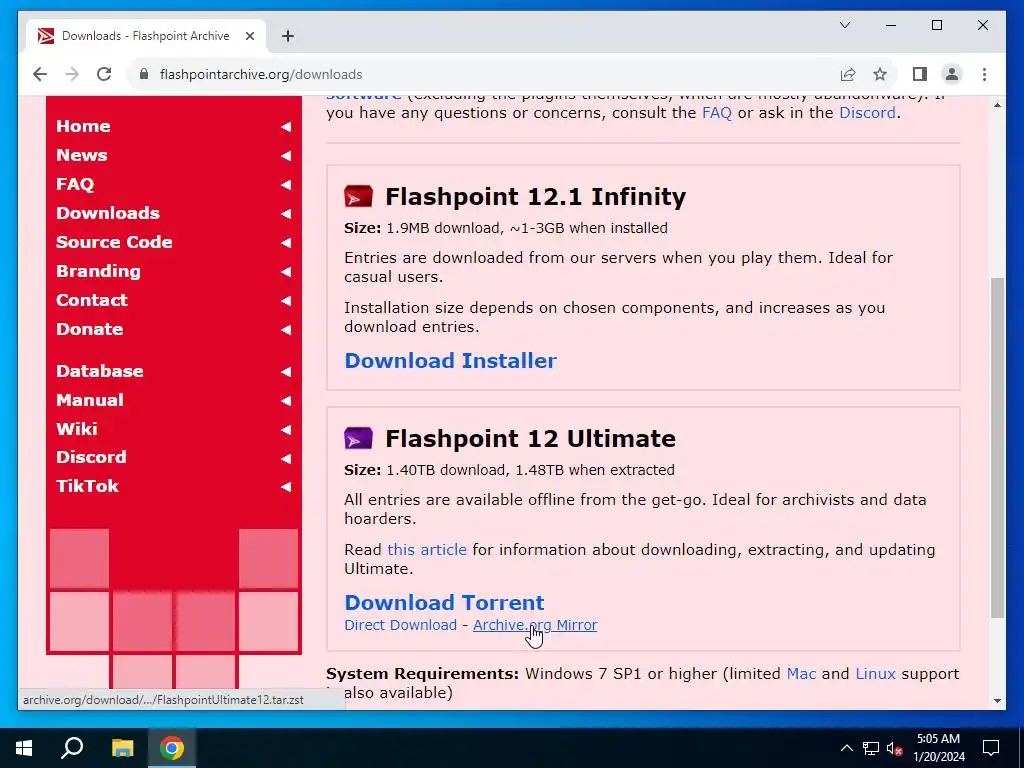Click the arrow beside Database
Image resolution: width=1024 pixels, height=768 pixels.
click(286, 372)
